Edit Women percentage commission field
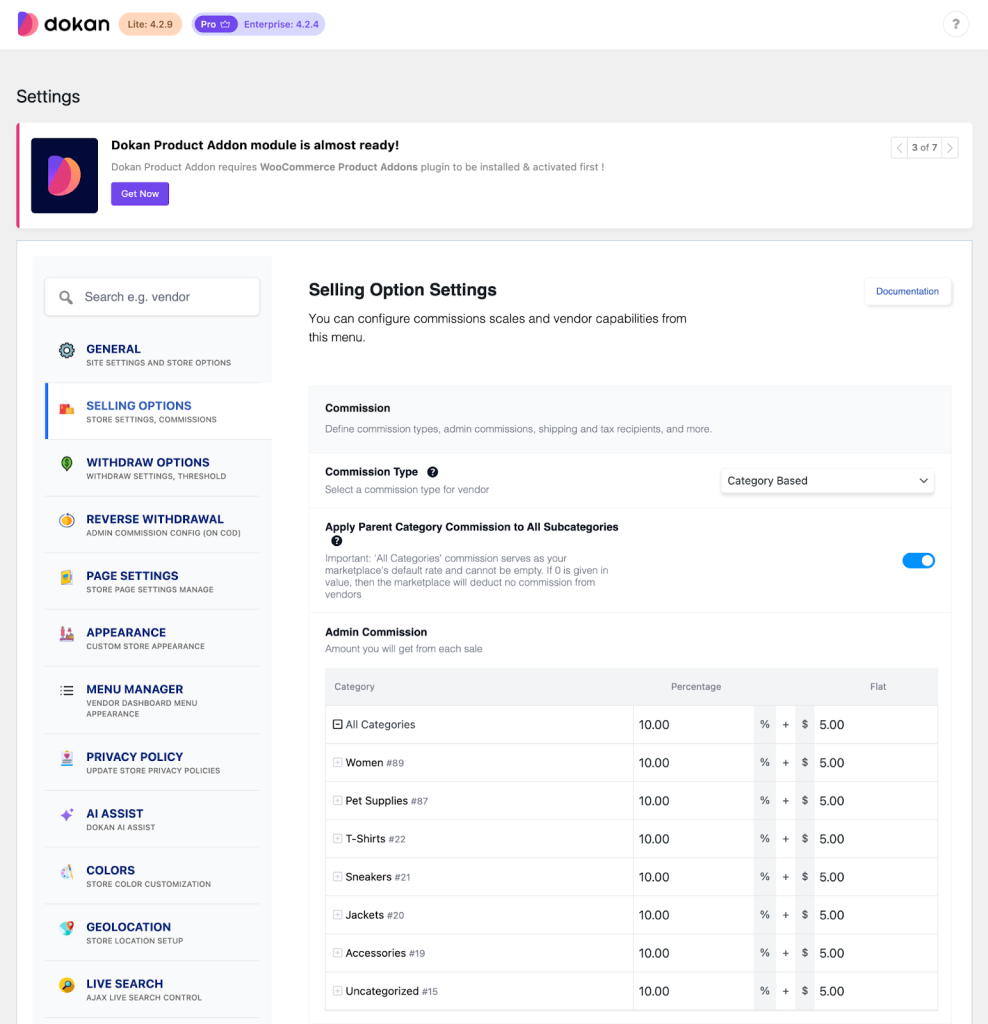Screen dimensions: 988x1024 [693, 763]
